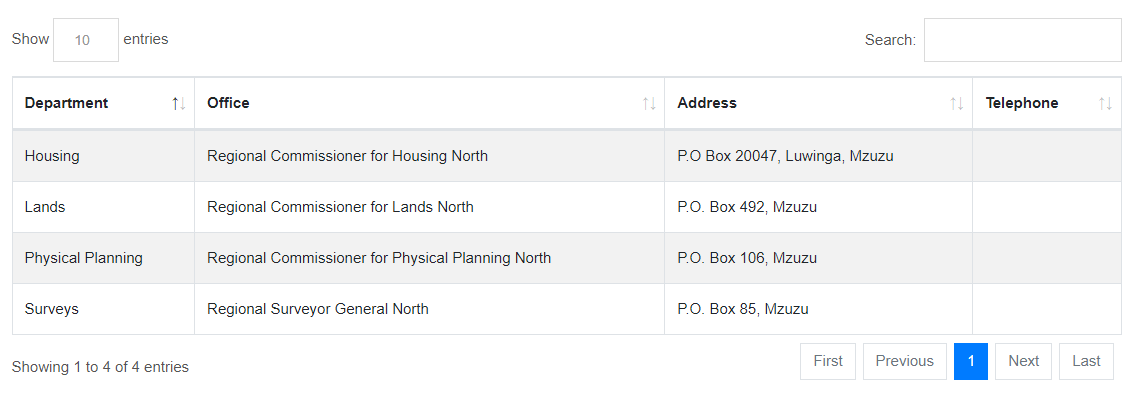This screenshot has width=1145, height=399.
Task: Click the Address column header text
Action: coord(707,103)
